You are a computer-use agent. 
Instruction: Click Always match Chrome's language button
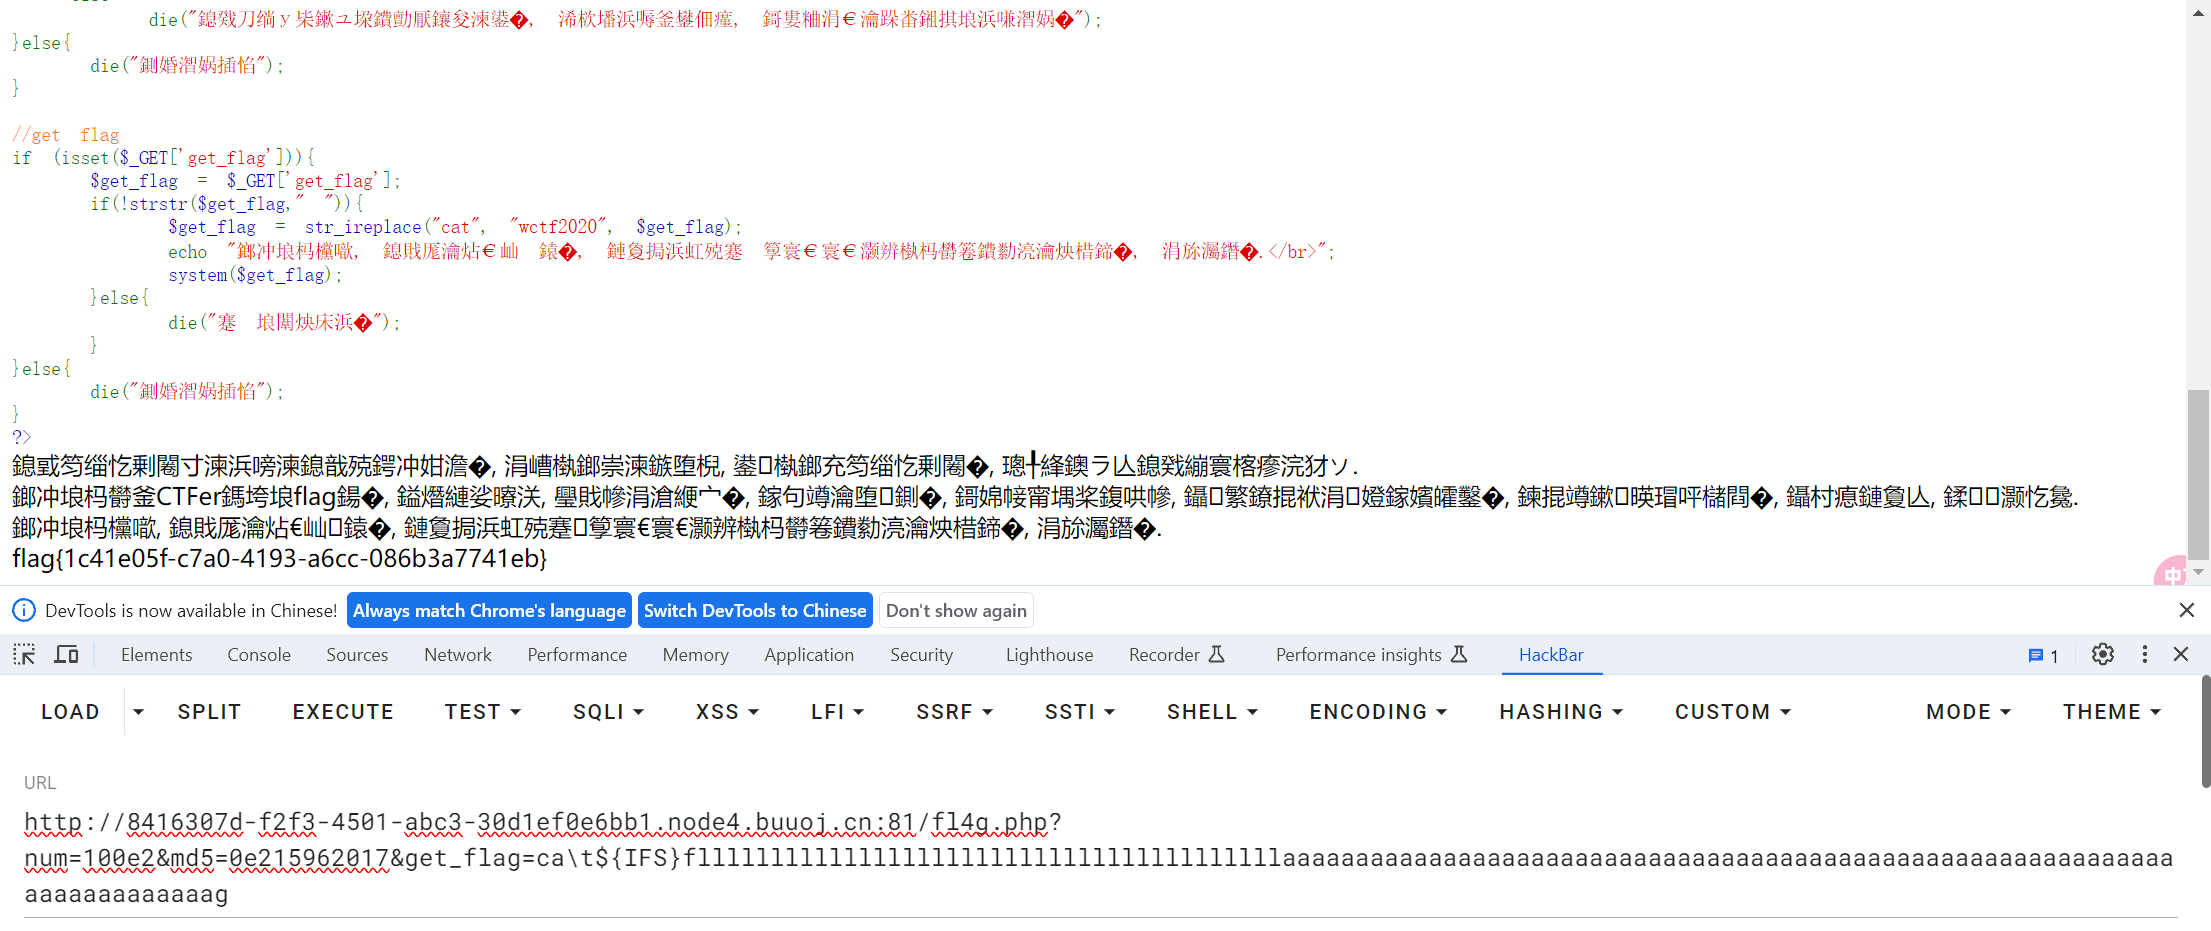[x=489, y=611]
